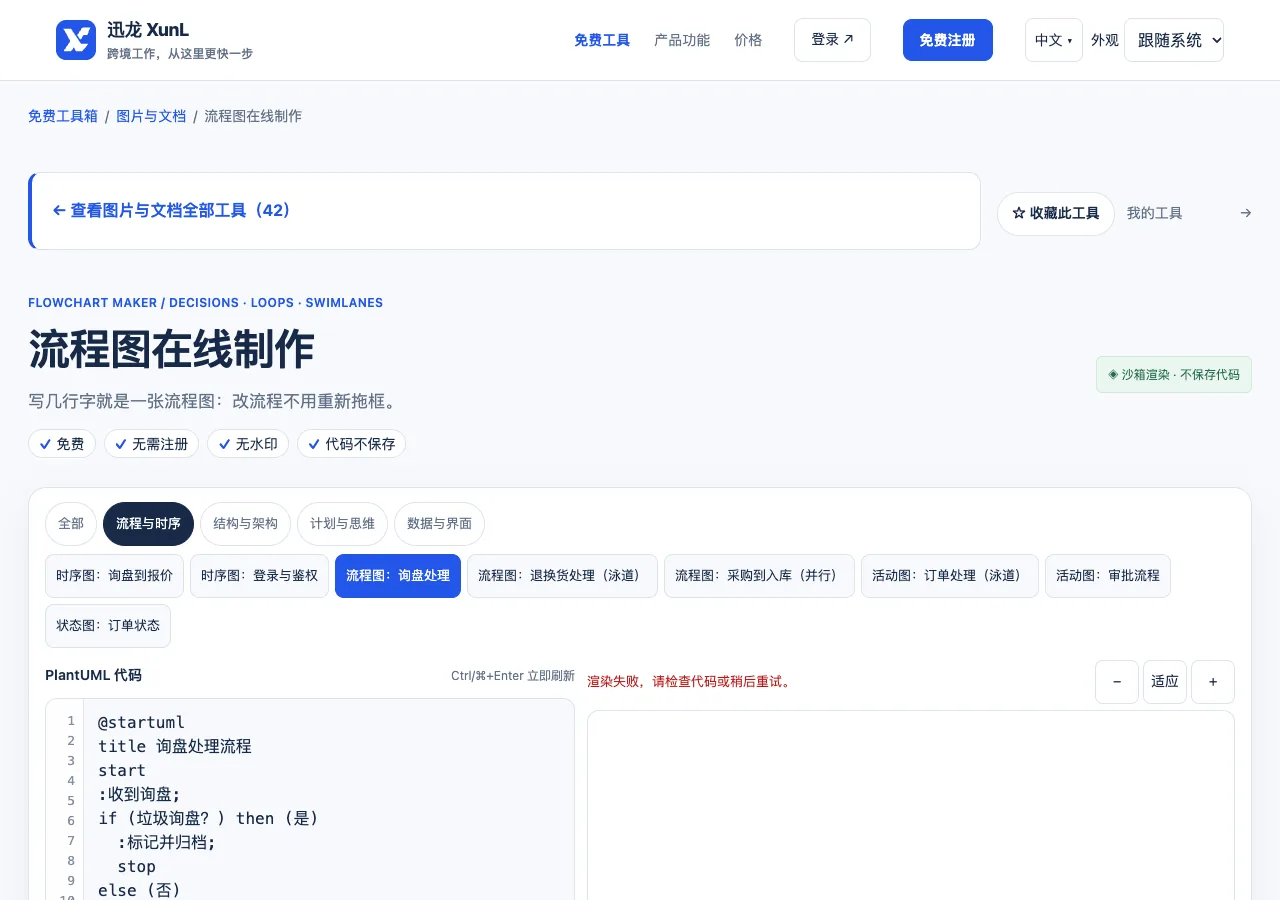
Task: Click the 登录 button
Action: (832, 40)
